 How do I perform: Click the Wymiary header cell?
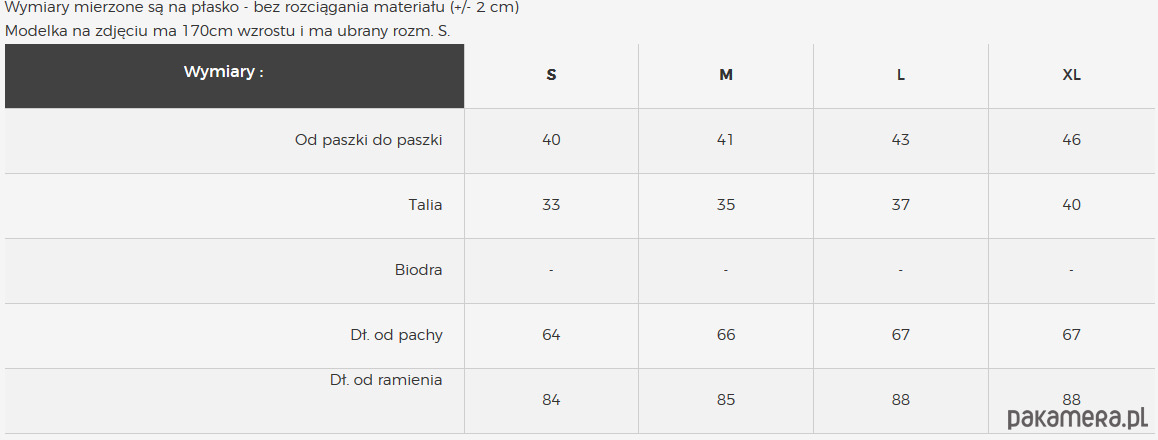(x=234, y=76)
